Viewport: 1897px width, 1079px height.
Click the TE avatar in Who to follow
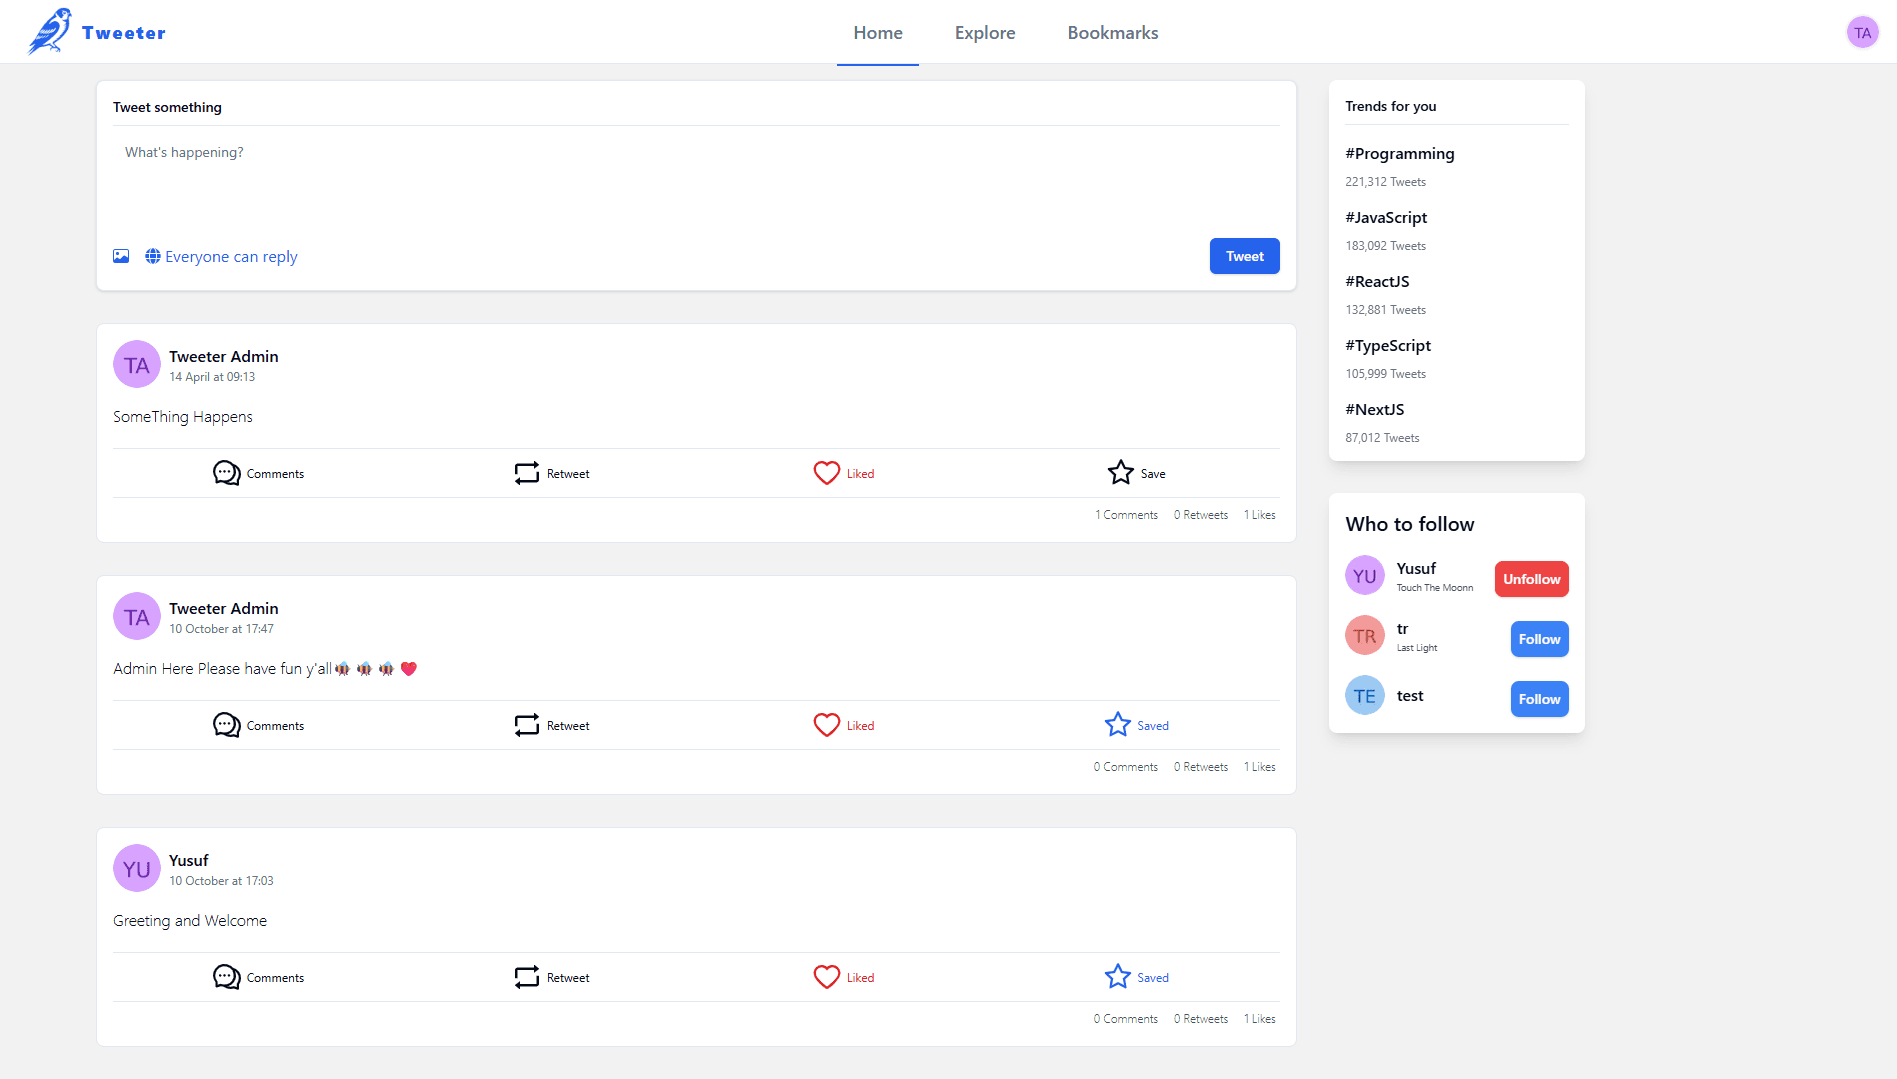(1364, 696)
